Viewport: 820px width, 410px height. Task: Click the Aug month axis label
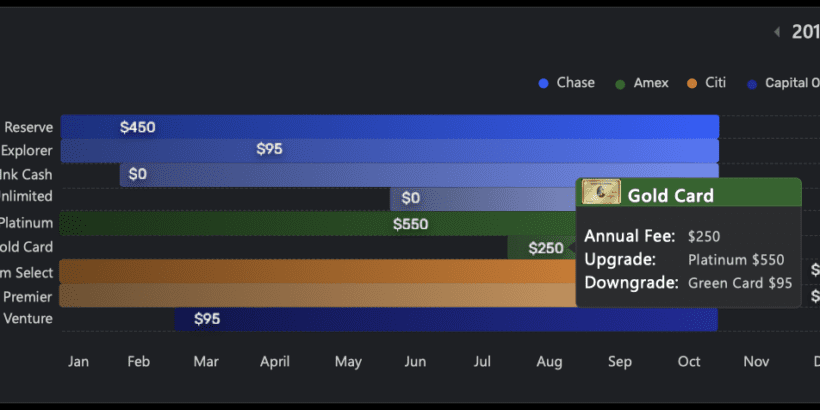point(549,362)
